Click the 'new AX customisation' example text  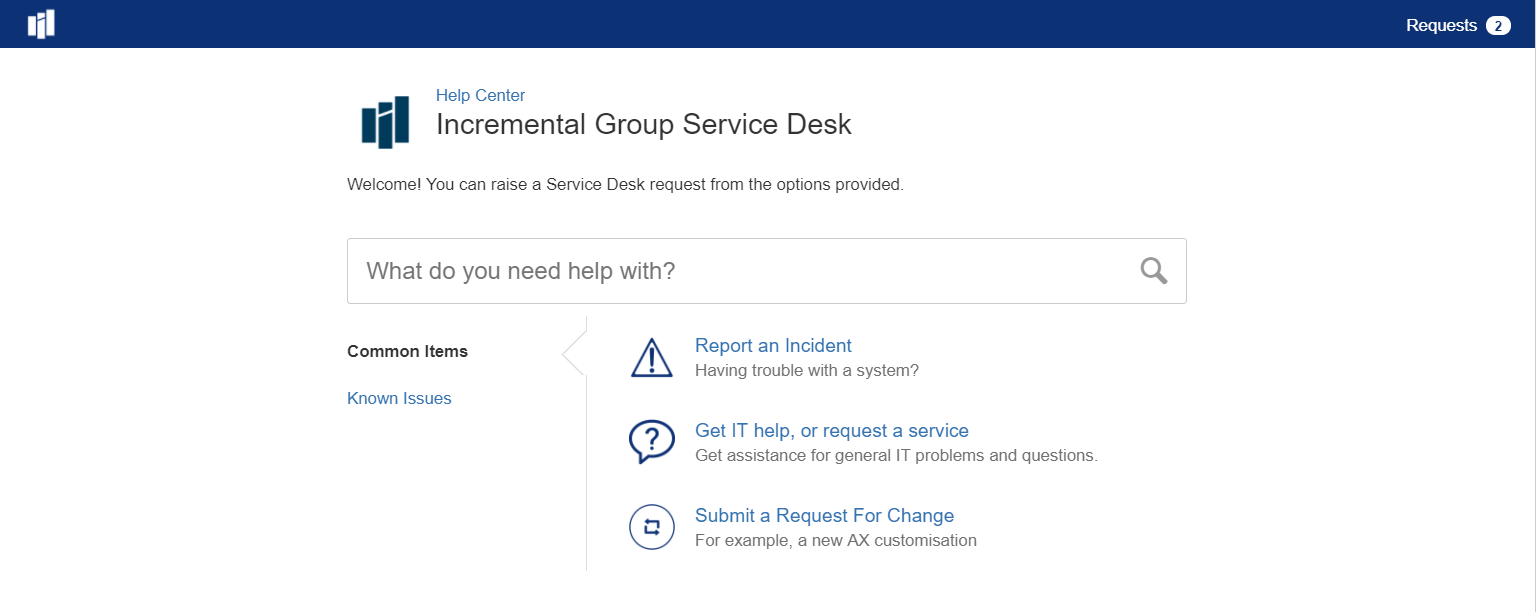click(x=835, y=540)
